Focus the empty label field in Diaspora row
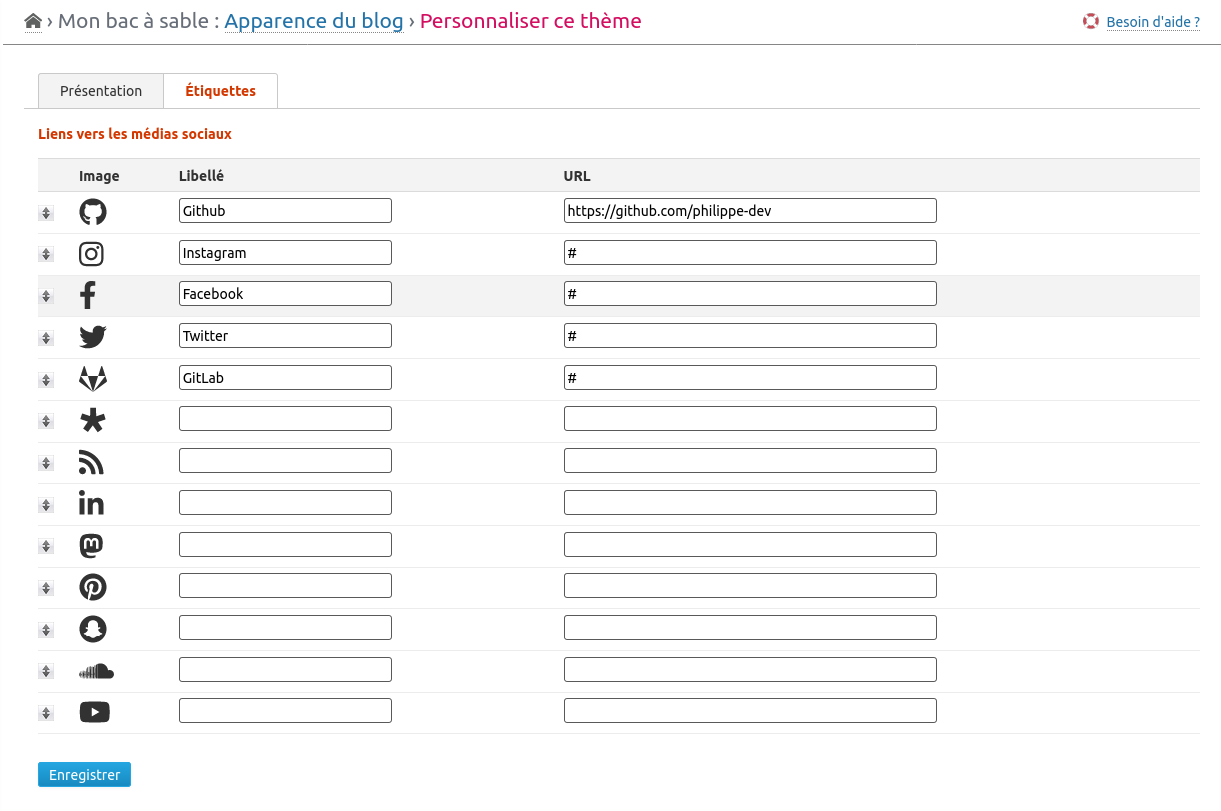The width and height of the screenshot is (1221, 811). pos(285,419)
